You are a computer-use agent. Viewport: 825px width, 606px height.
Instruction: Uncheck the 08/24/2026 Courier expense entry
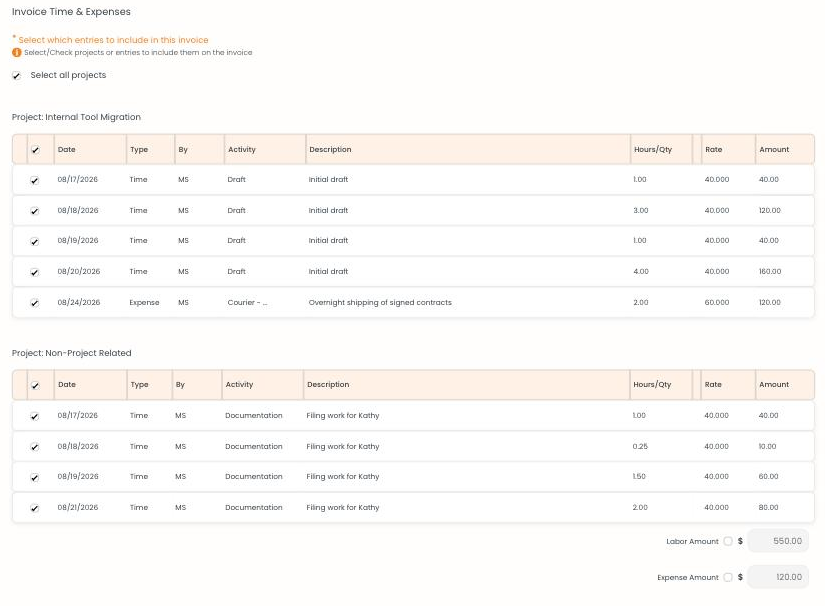click(x=35, y=303)
